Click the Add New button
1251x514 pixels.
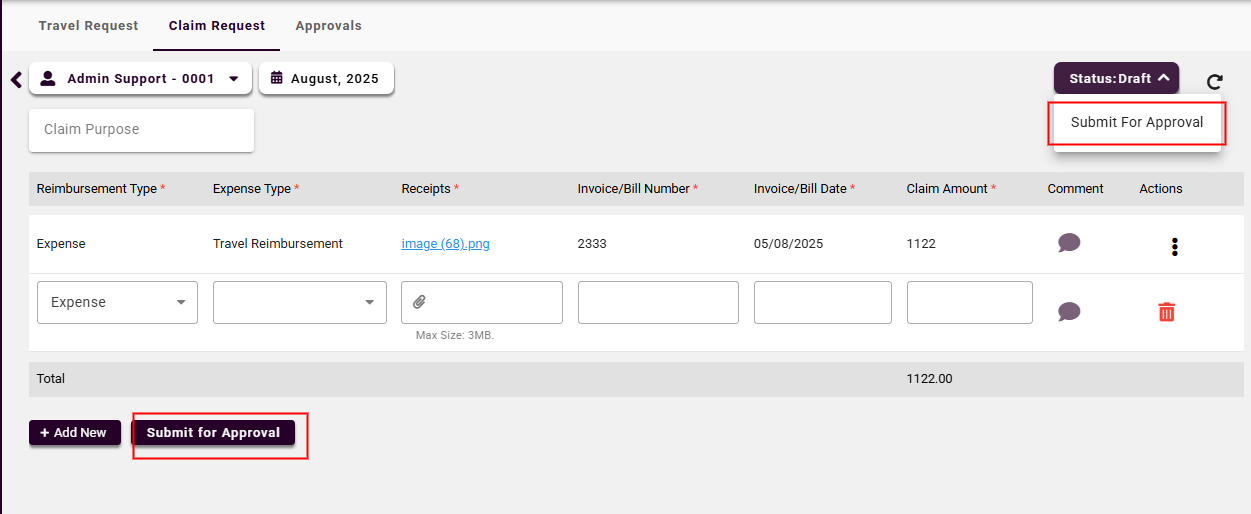[x=75, y=433]
